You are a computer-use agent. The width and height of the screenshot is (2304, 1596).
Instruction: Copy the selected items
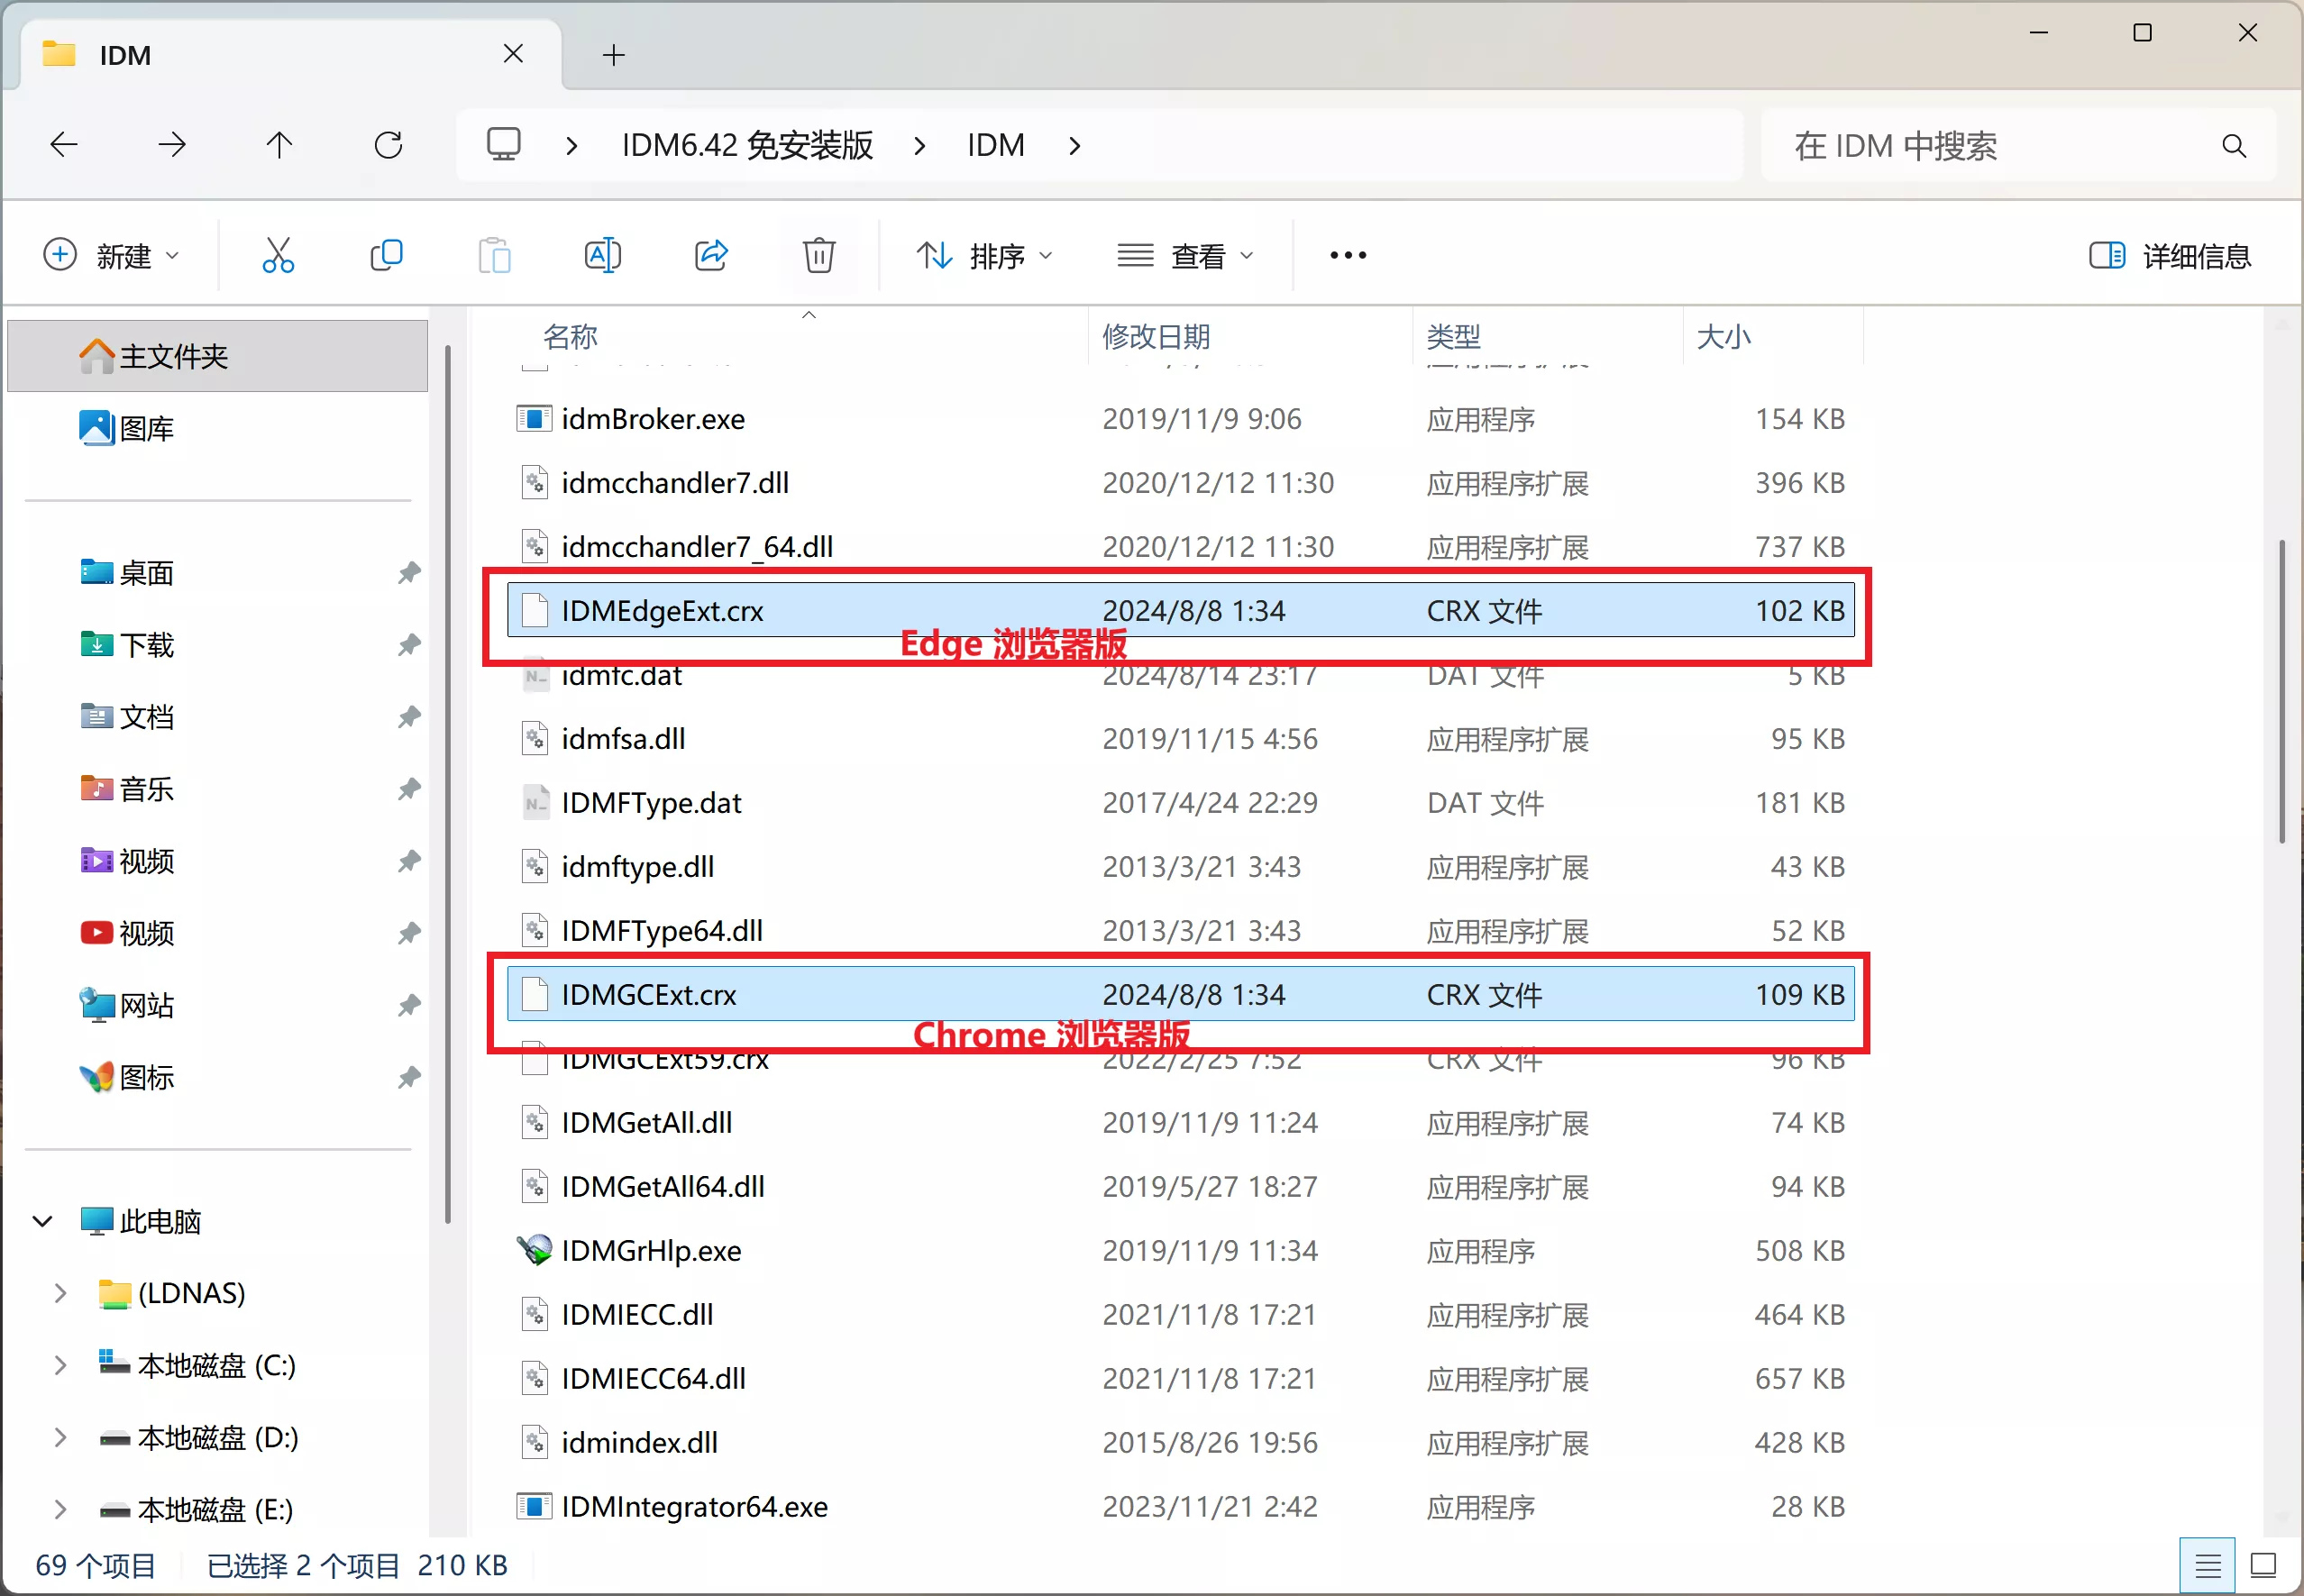coord(386,255)
